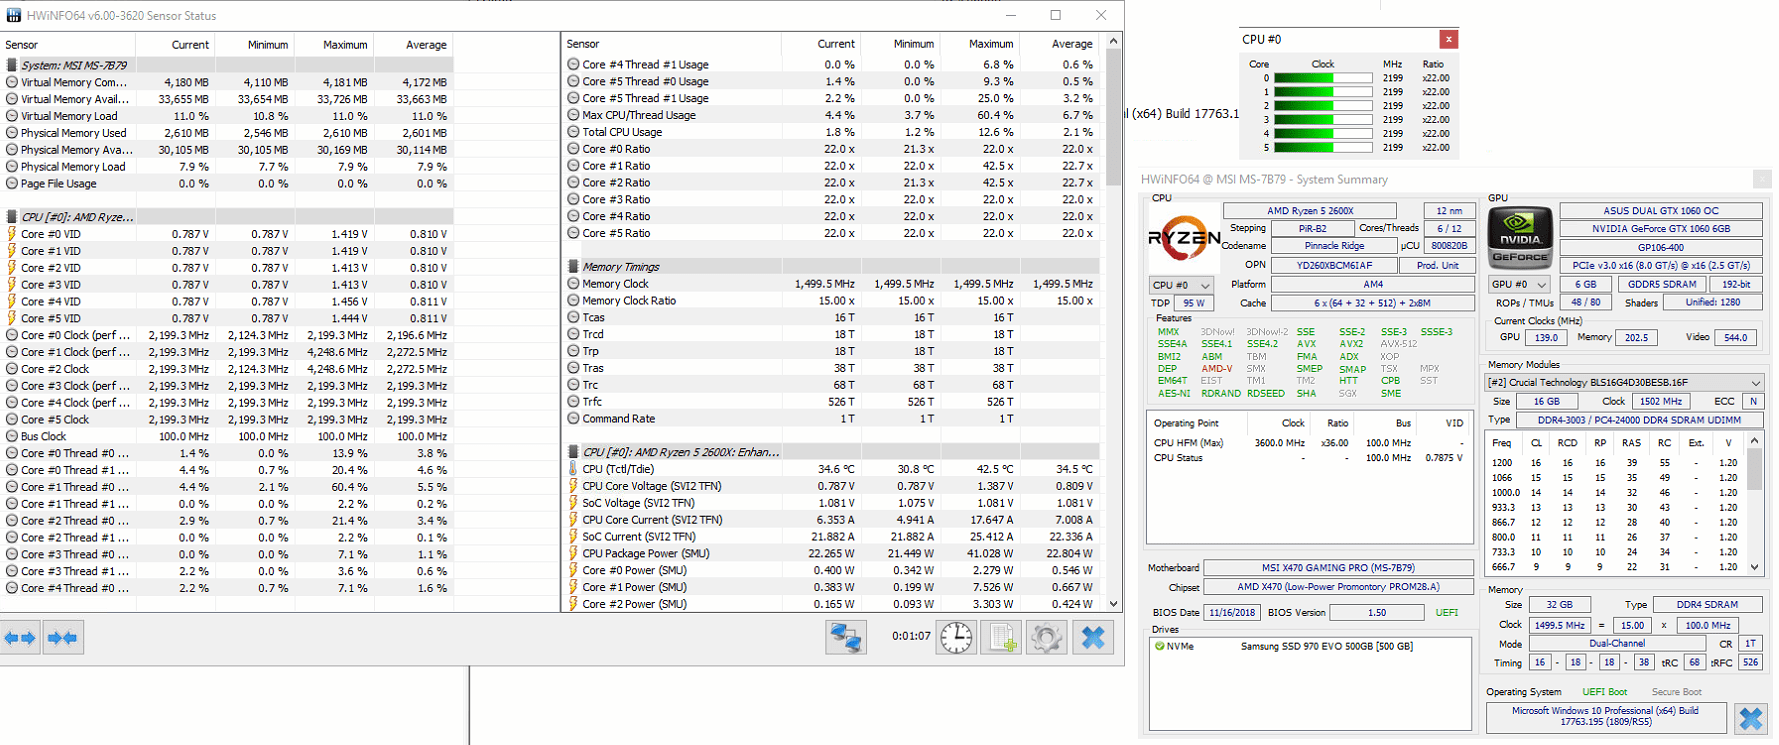Click the circle icon beside Page File Usage
1779x745 pixels.
[12, 183]
